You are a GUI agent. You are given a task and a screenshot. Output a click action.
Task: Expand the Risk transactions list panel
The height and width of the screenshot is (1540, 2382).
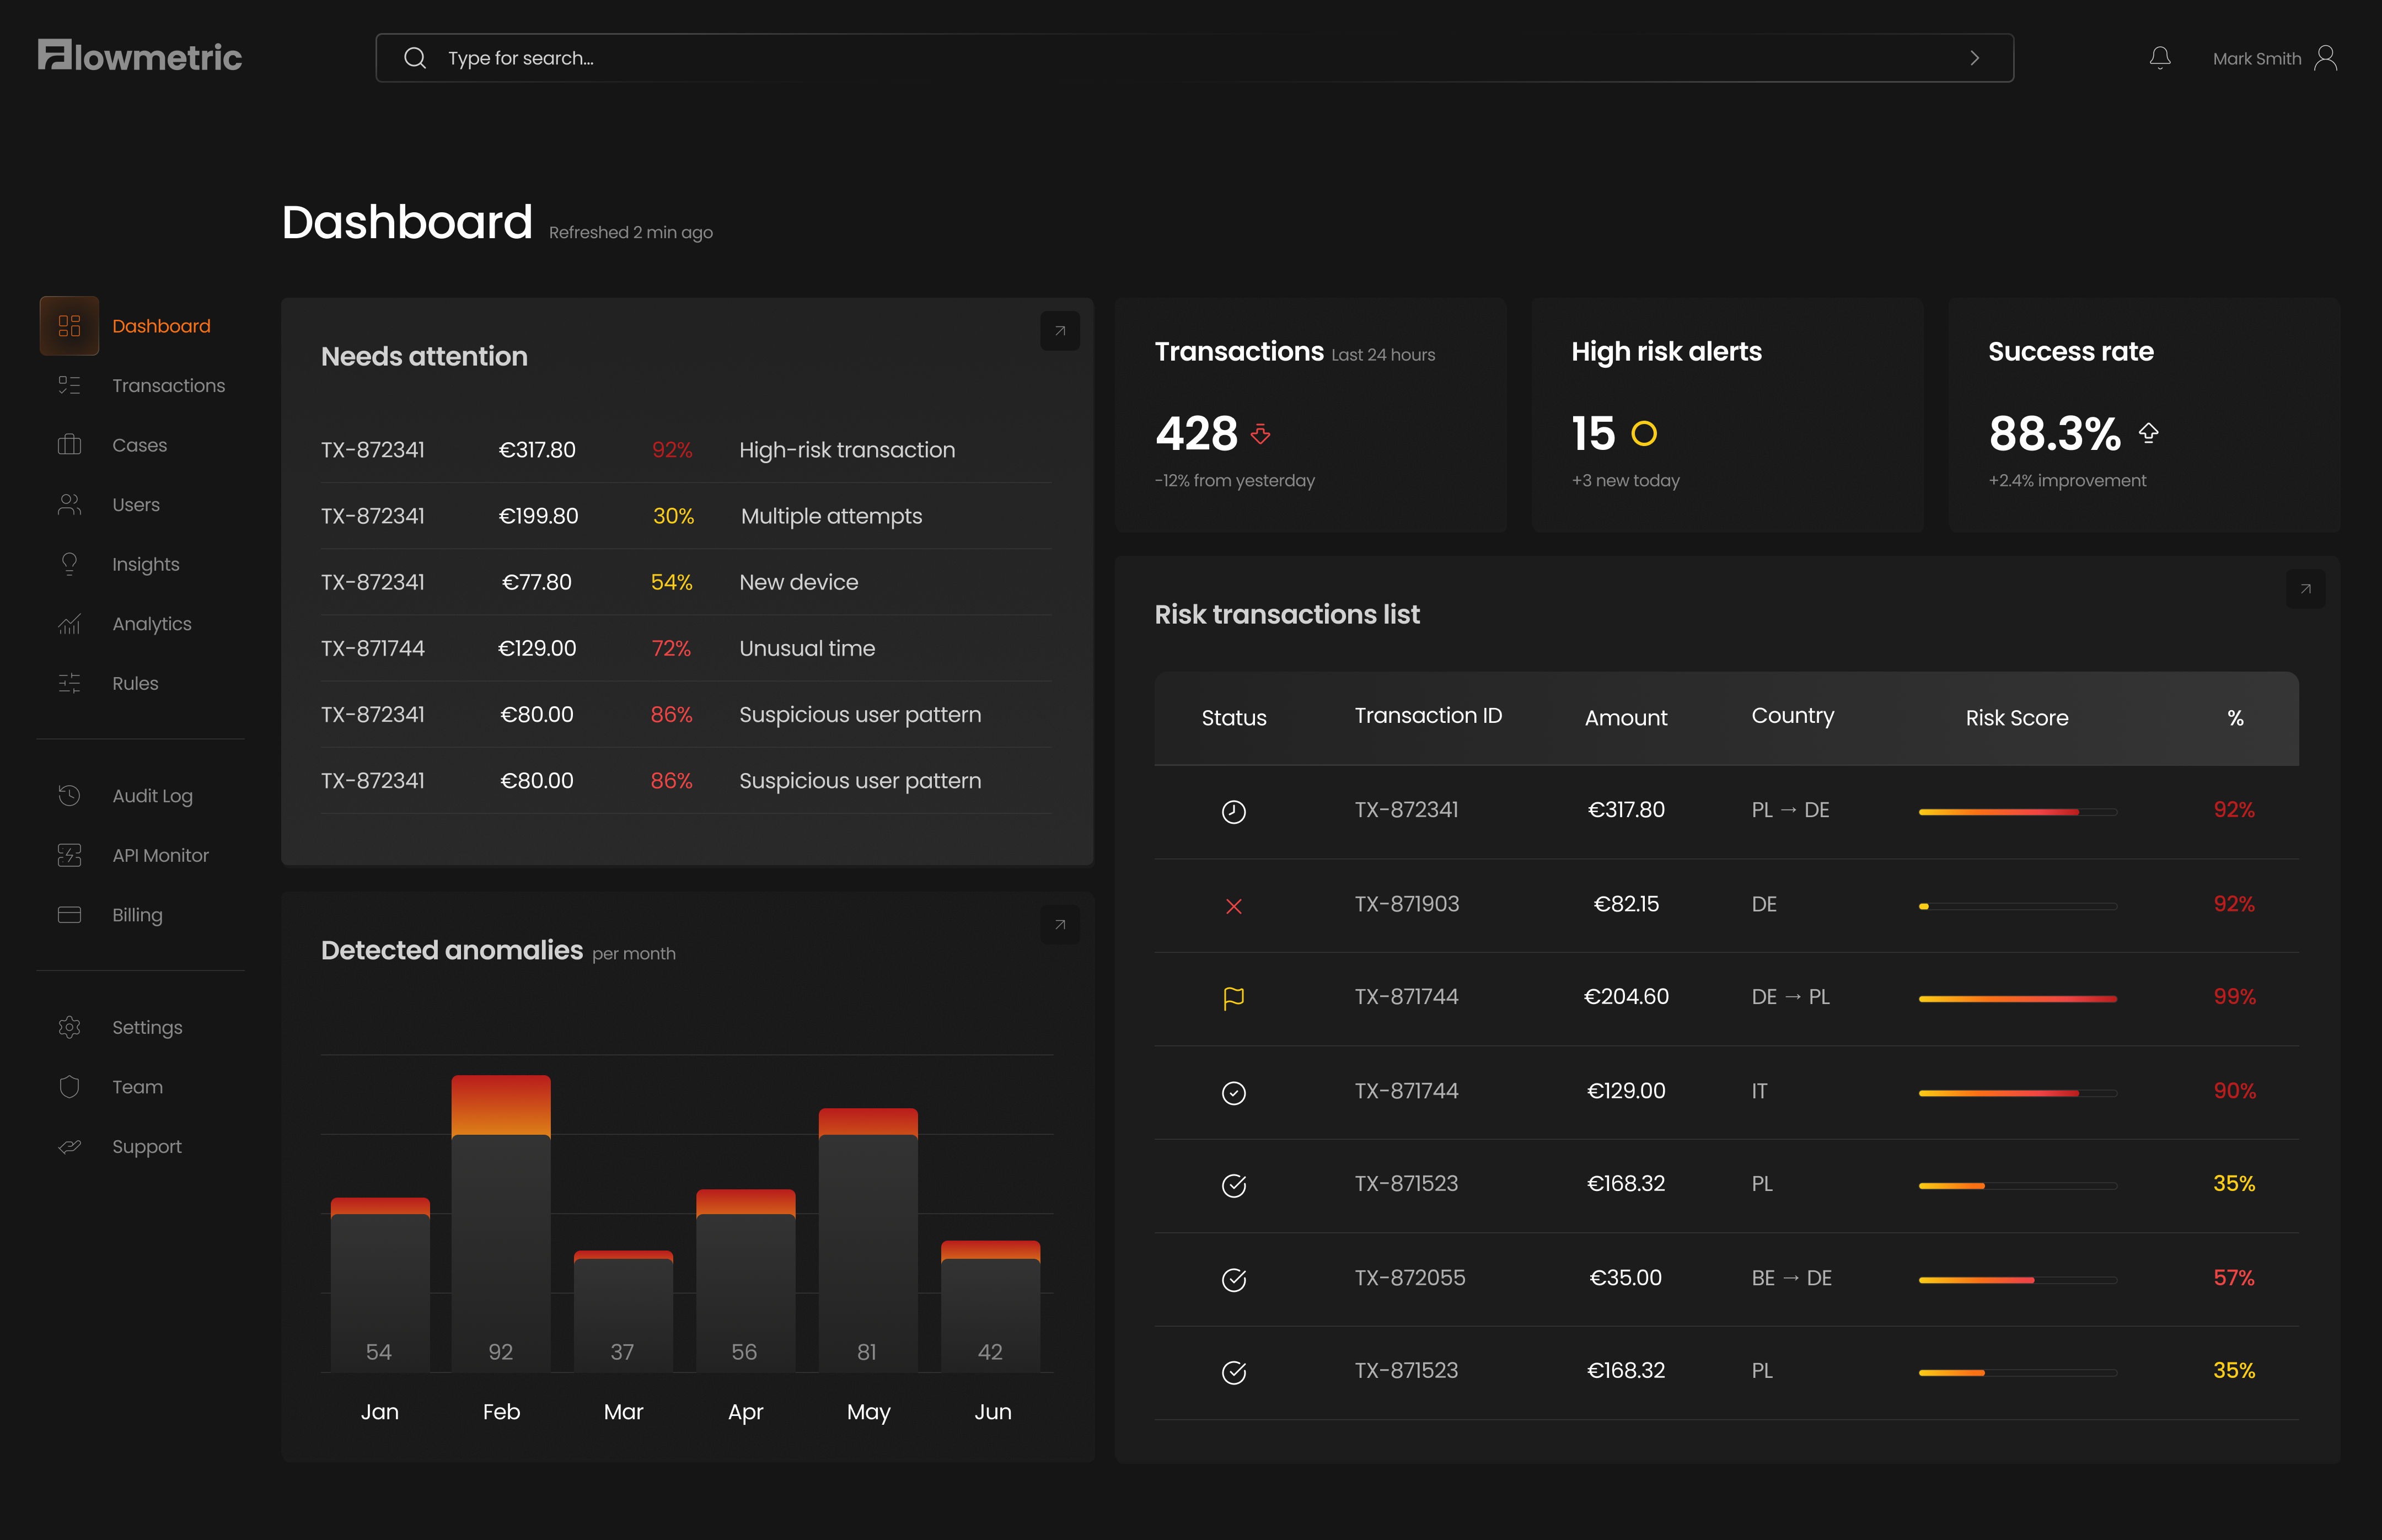pos(2305,588)
